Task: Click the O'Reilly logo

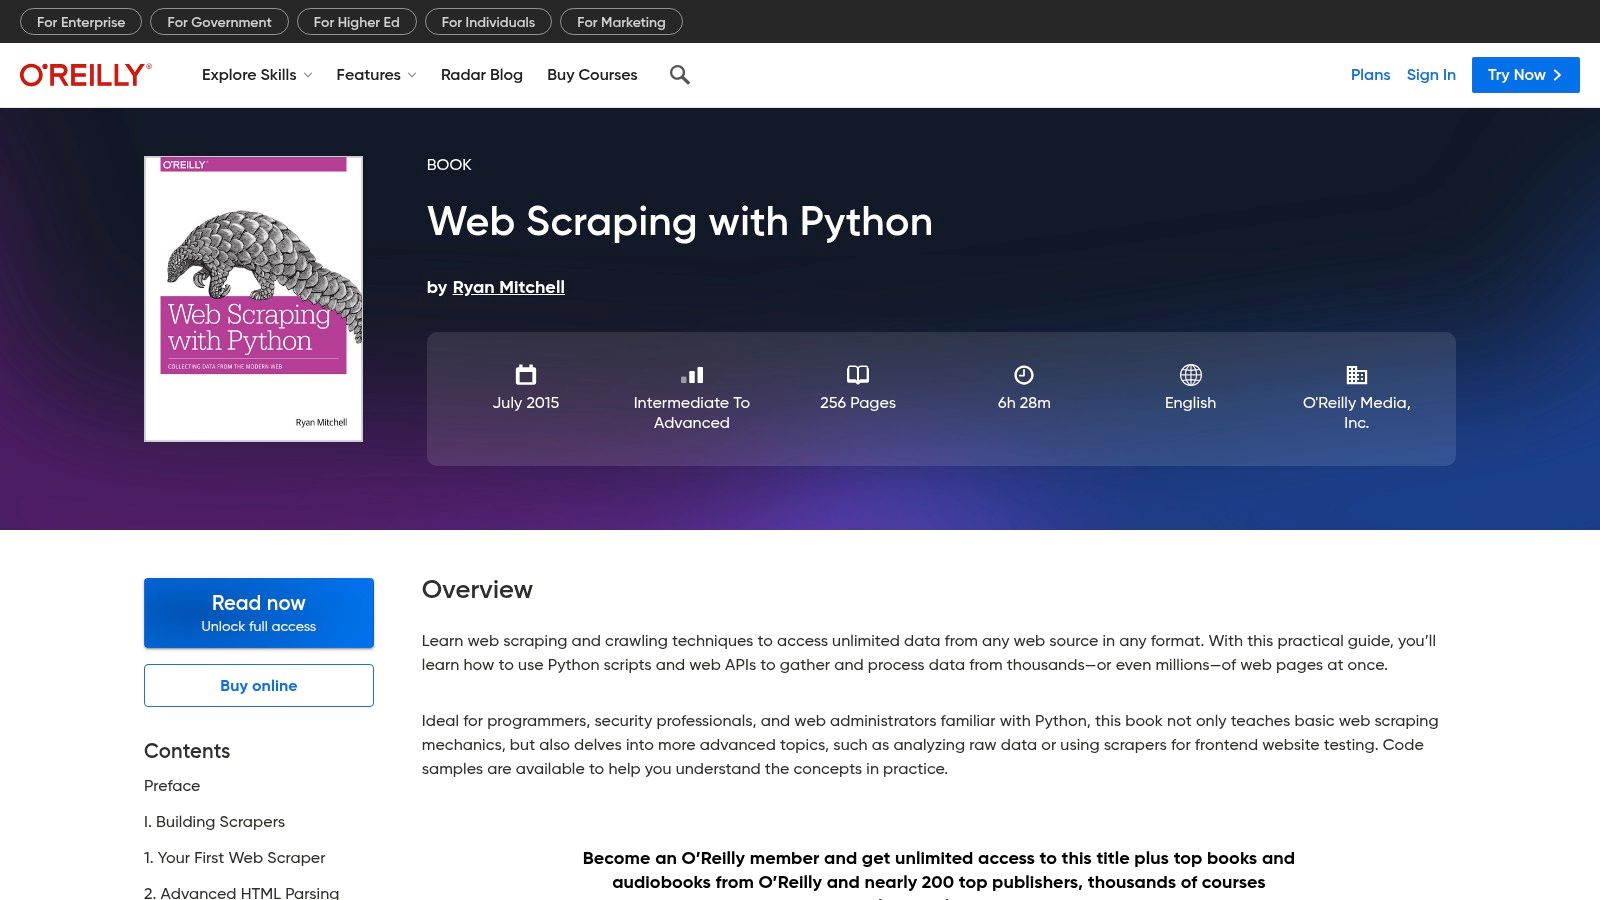Action: click(86, 75)
